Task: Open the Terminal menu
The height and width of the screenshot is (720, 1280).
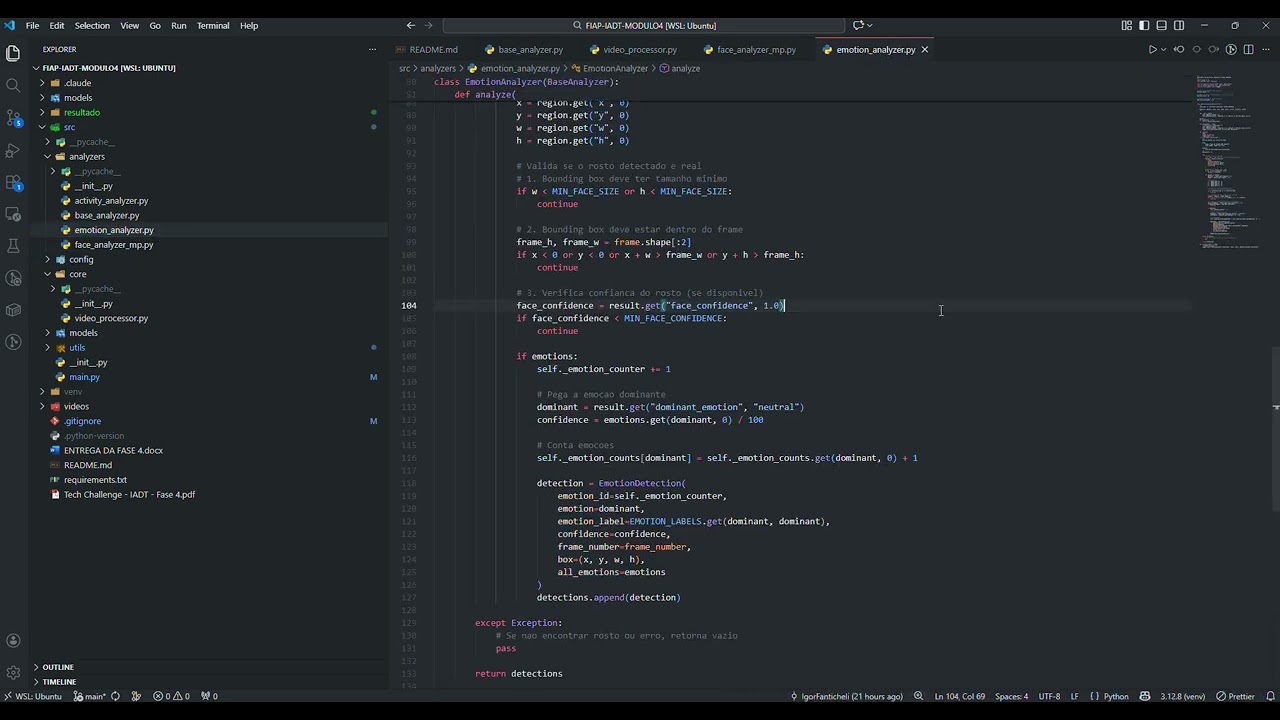Action: pyautogui.click(x=213, y=25)
